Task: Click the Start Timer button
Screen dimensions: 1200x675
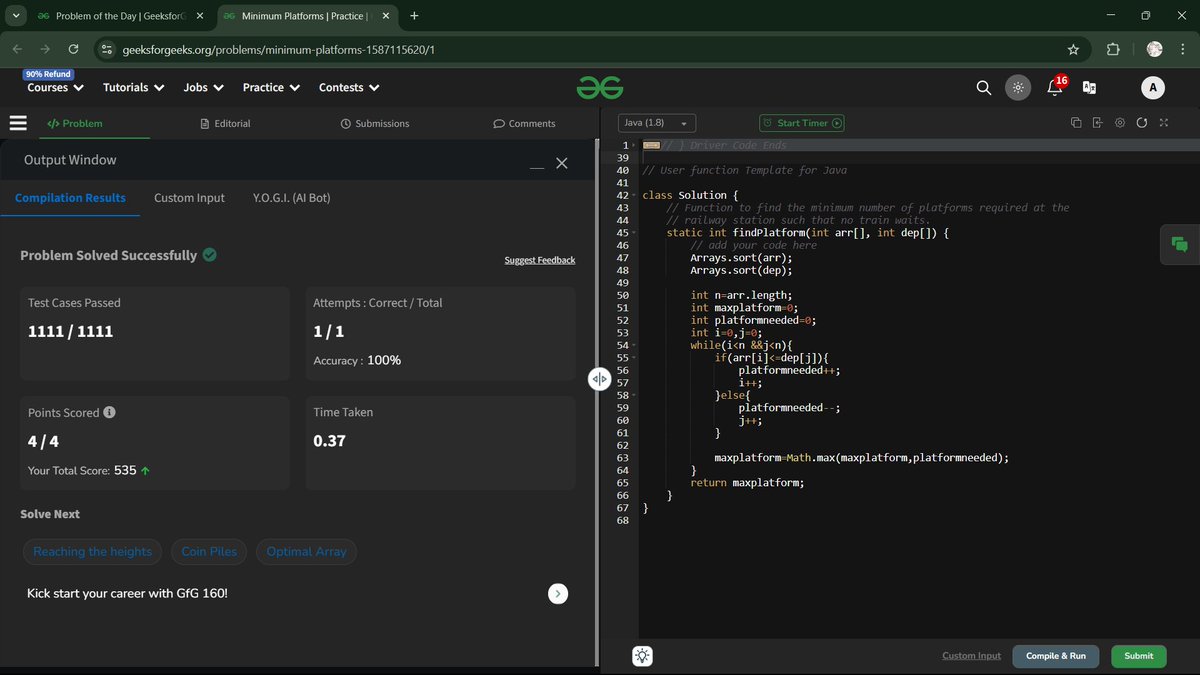Action: coord(802,123)
